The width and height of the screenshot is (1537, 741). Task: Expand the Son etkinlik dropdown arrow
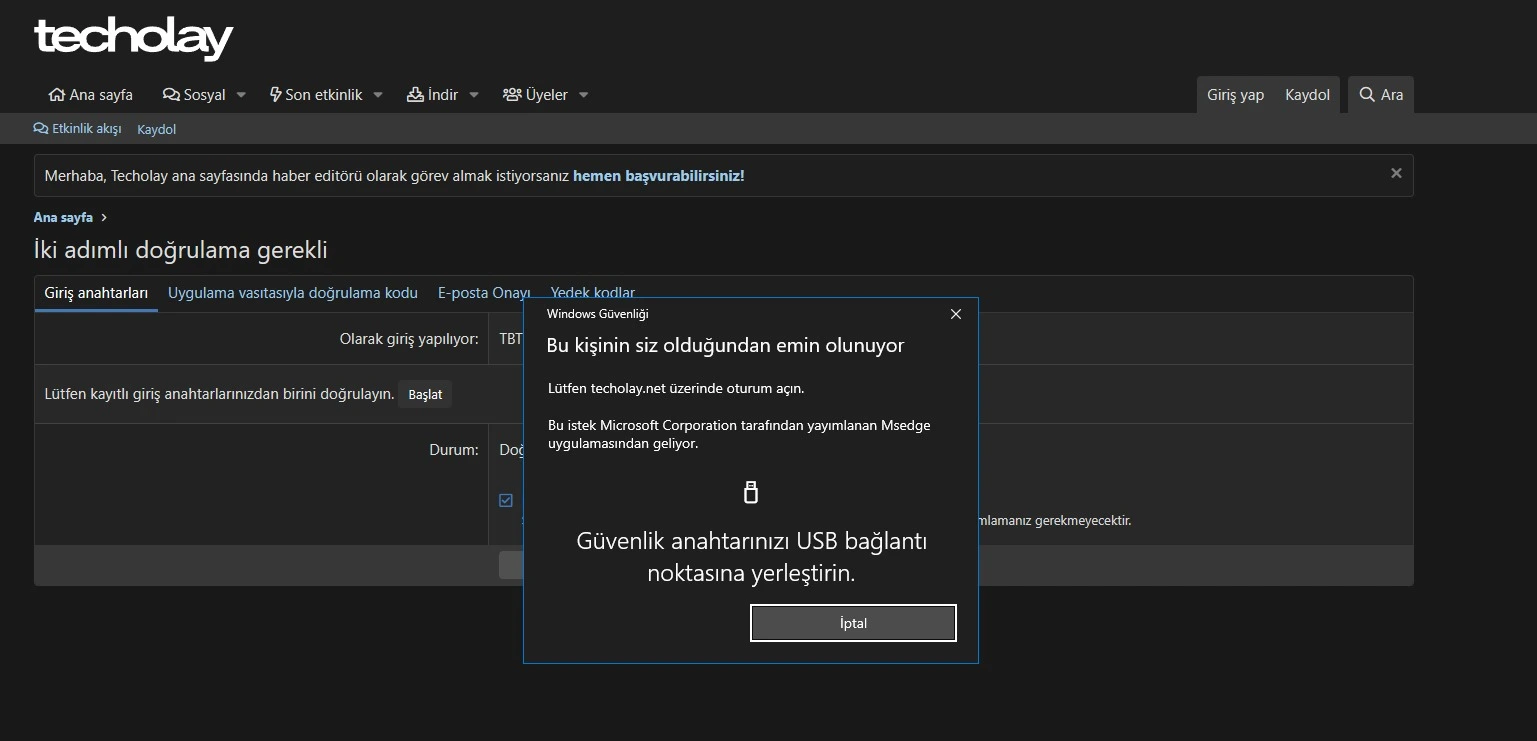pyautogui.click(x=378, y=95)
